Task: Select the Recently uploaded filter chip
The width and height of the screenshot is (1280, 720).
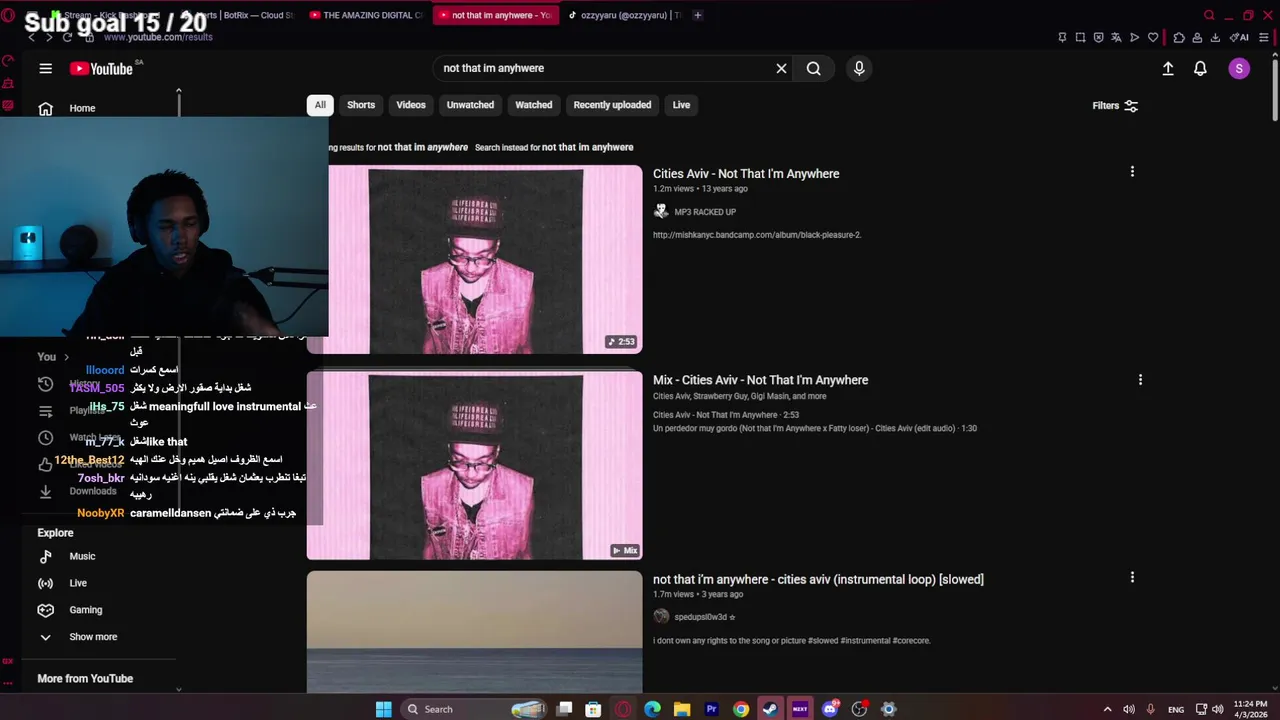Action: [612, 105]
